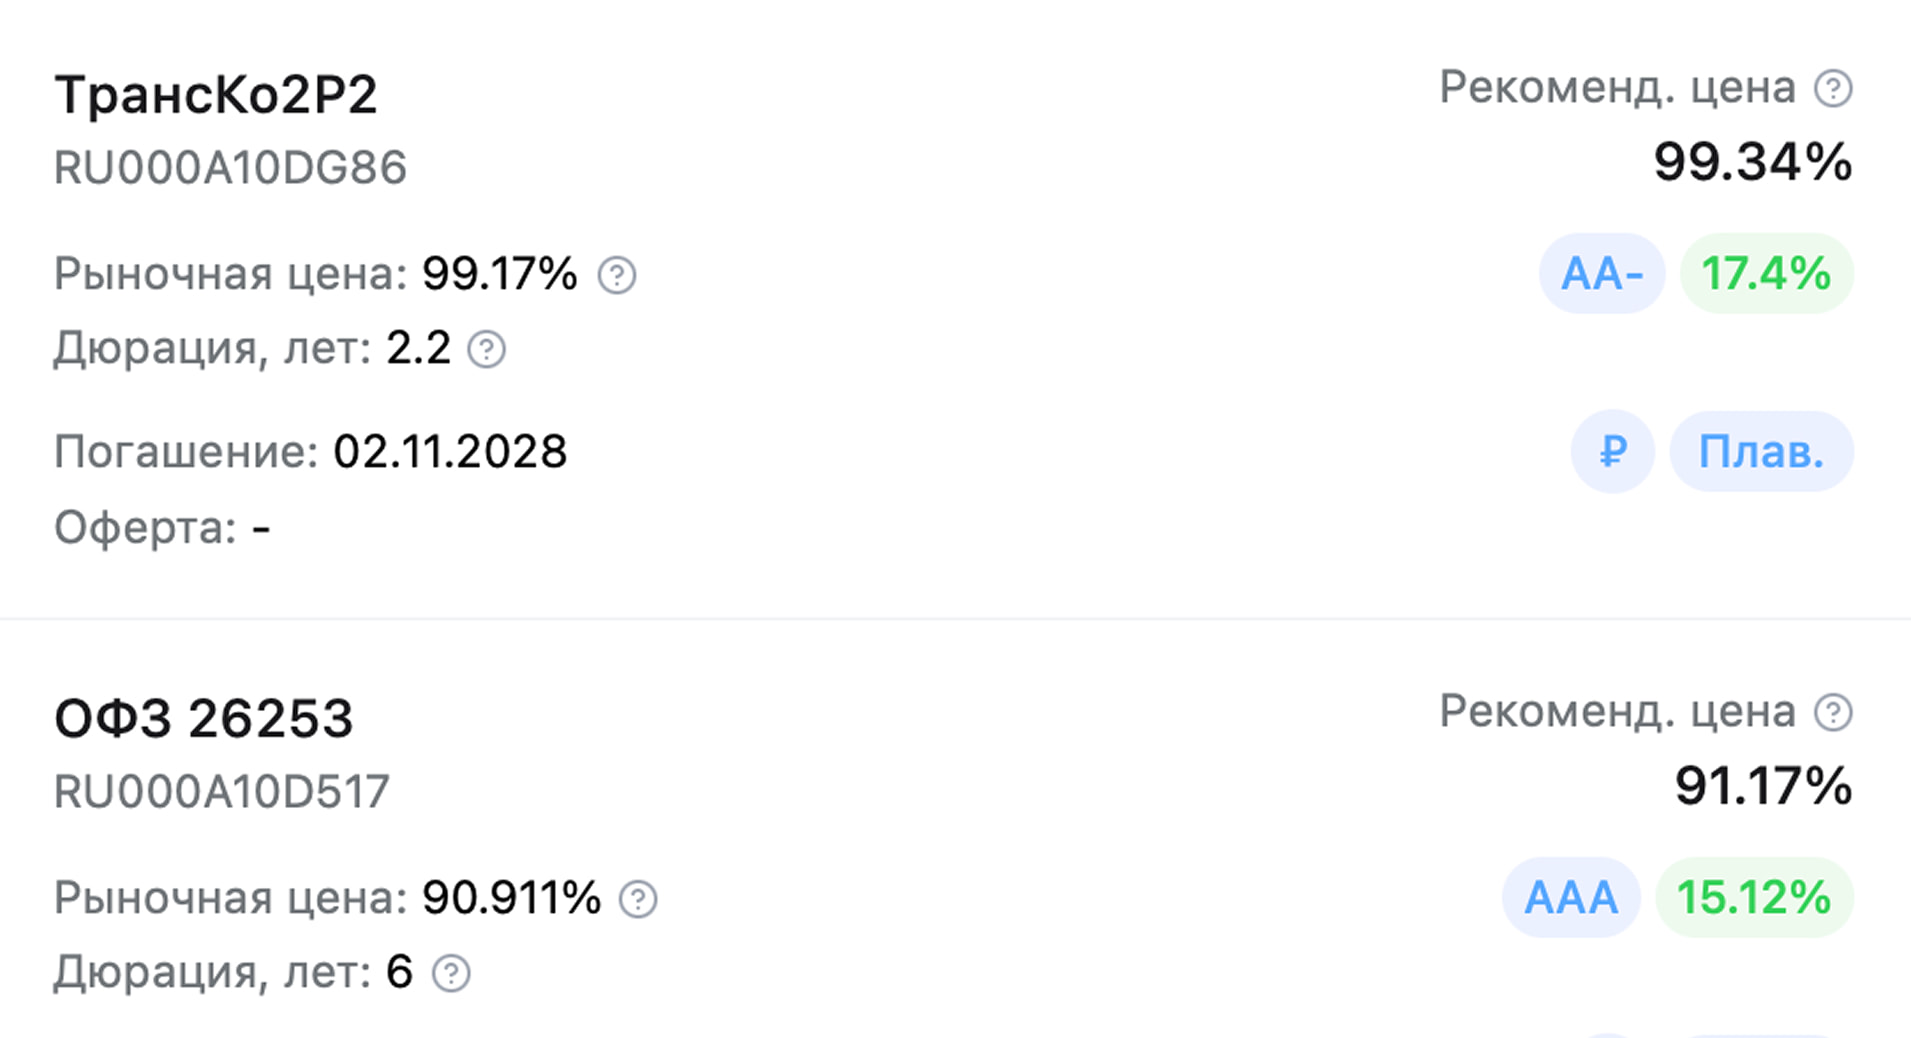Viewport: 1911px width, 1038px height.
Task: Click the AA- rating badge
Action: (x=1601, y=274)
